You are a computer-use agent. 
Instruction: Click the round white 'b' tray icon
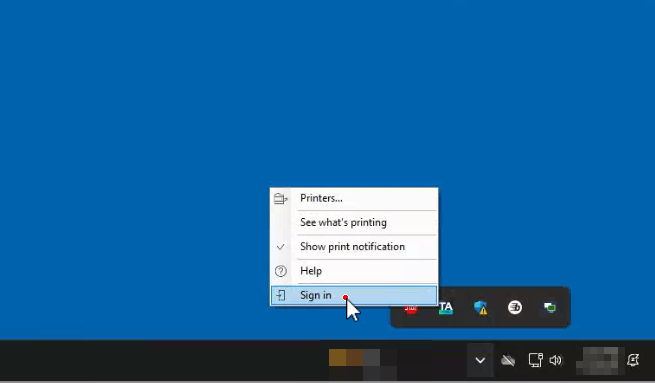click(x=515, y=307)
